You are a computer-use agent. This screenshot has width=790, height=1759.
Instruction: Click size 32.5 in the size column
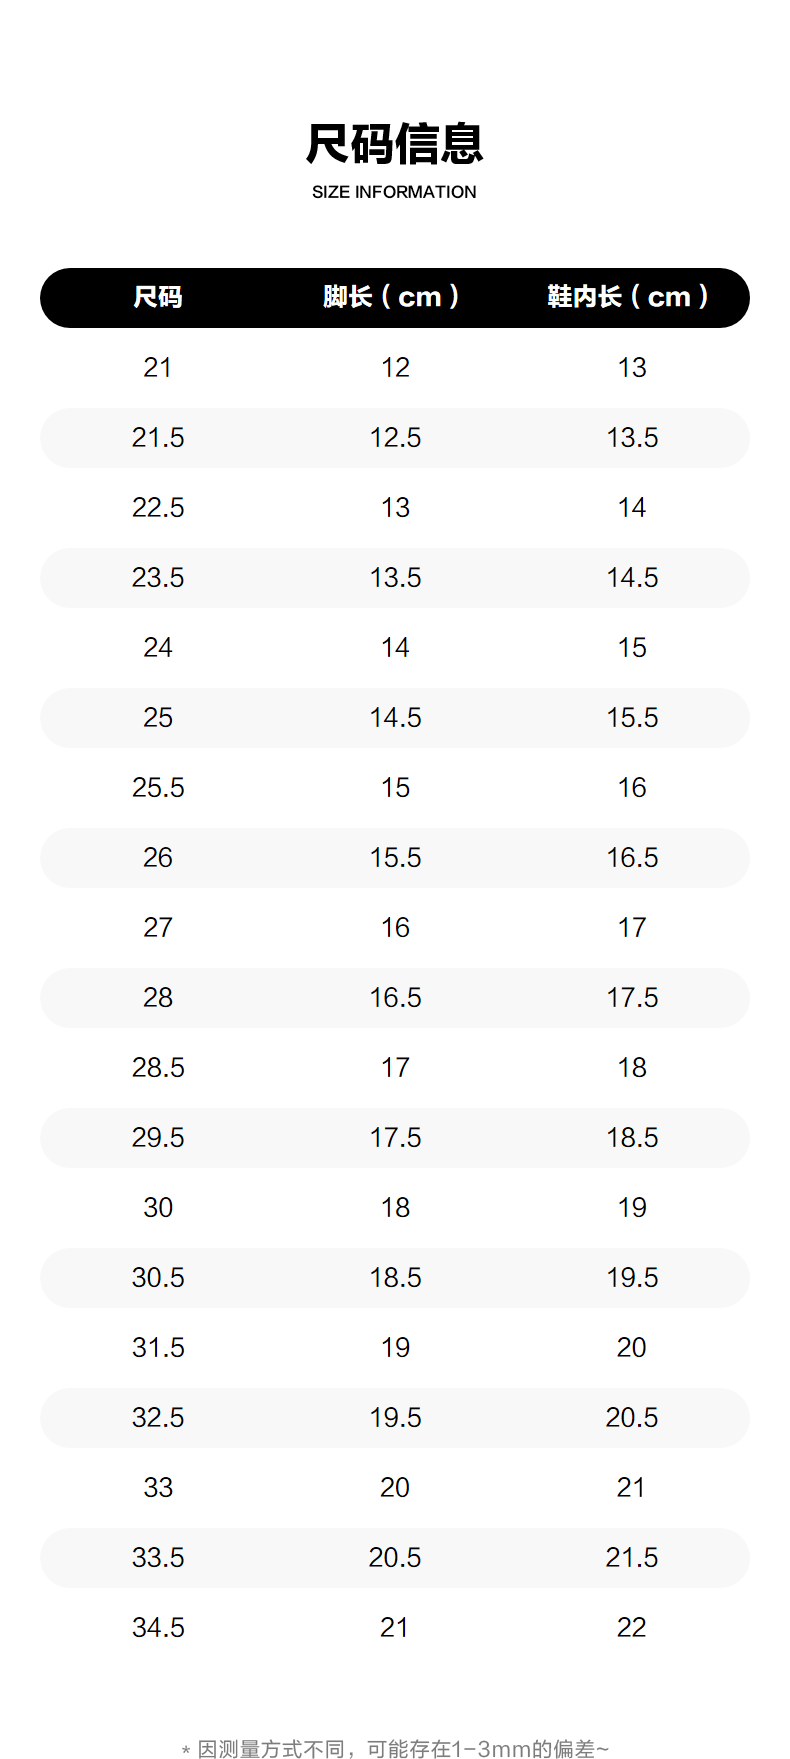tap(158, 1418)
